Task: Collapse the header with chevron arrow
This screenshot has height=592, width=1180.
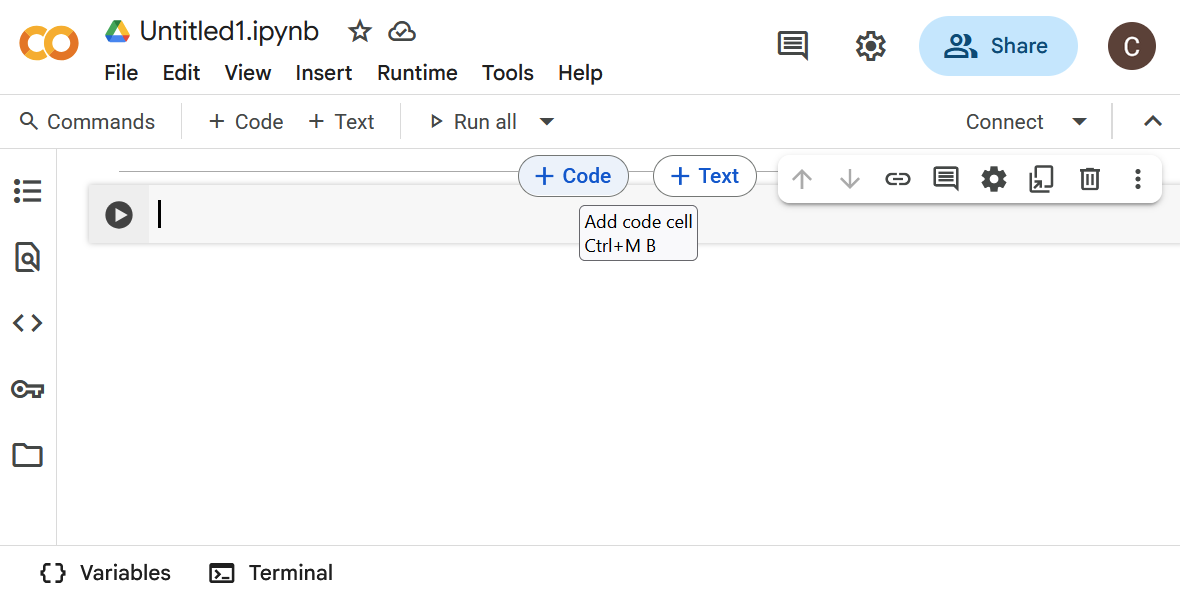Action: pos(1152,121)
